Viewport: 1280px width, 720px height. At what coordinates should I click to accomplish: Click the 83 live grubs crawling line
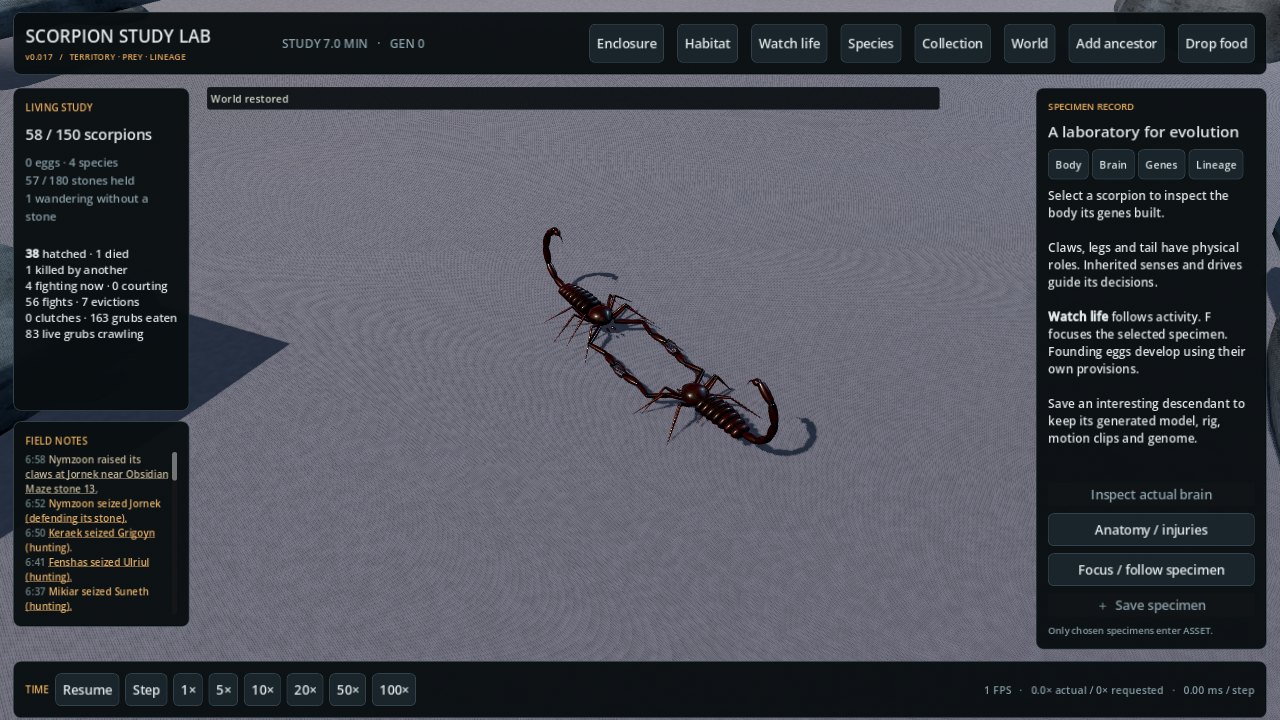(84, 334)
